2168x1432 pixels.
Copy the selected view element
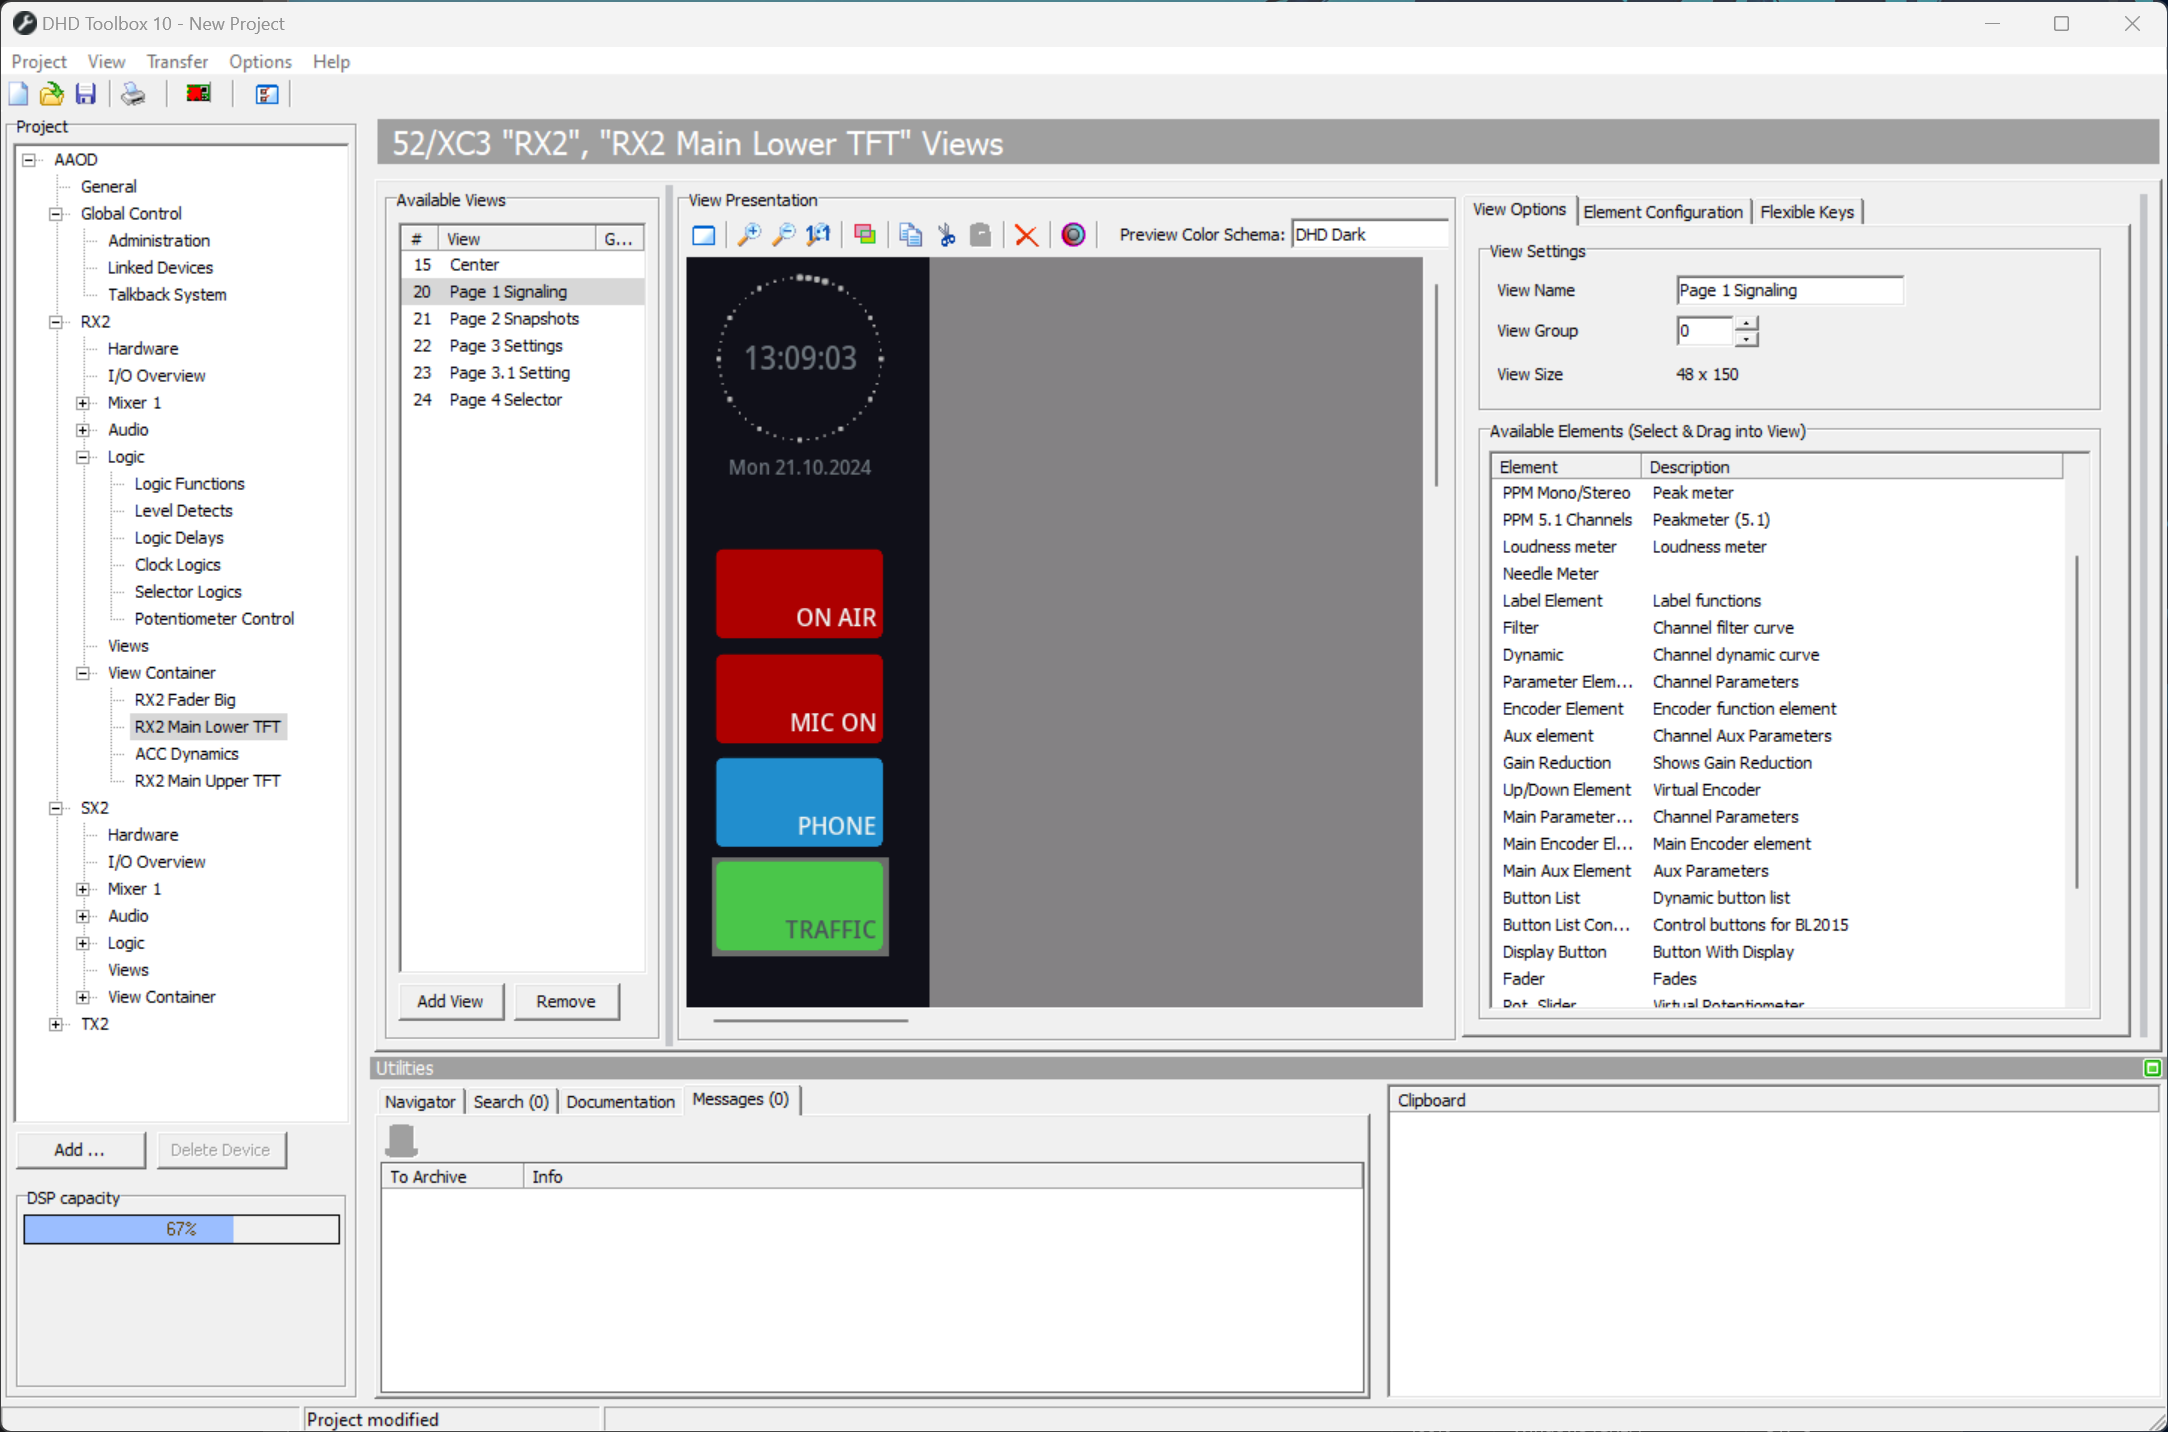click(x=910, y=234)
